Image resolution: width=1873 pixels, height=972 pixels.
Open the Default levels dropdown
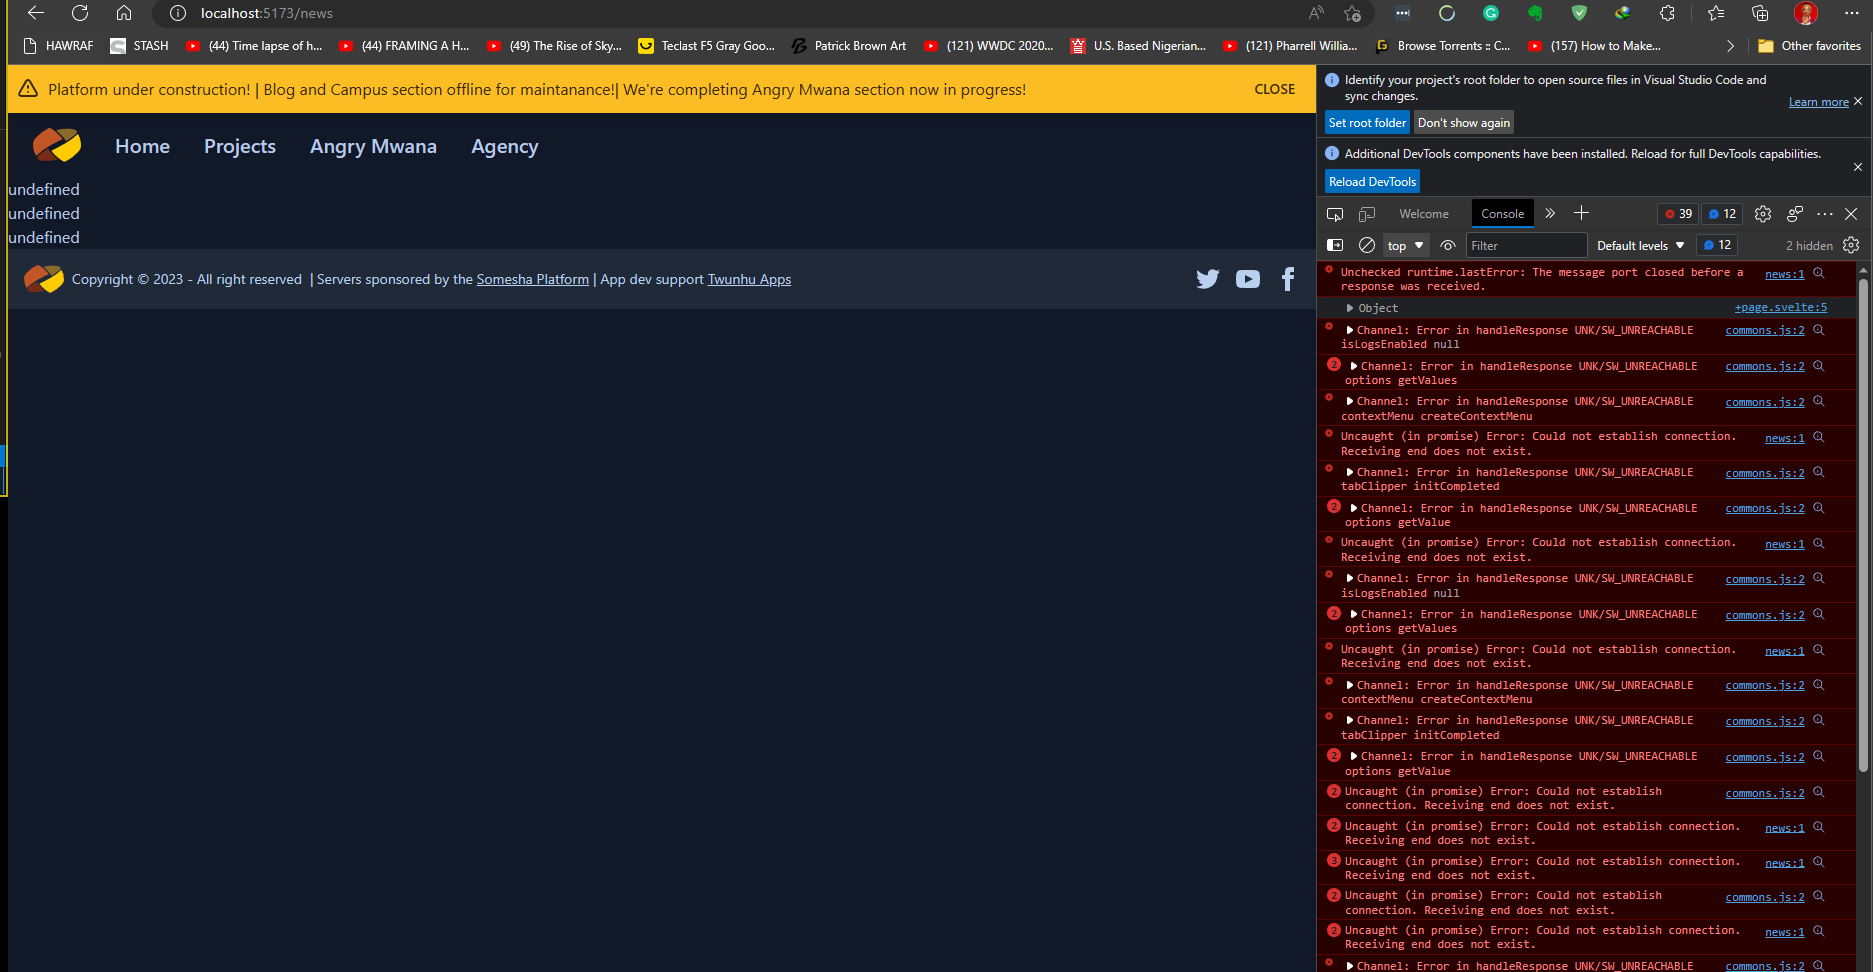coord(1640,245)
